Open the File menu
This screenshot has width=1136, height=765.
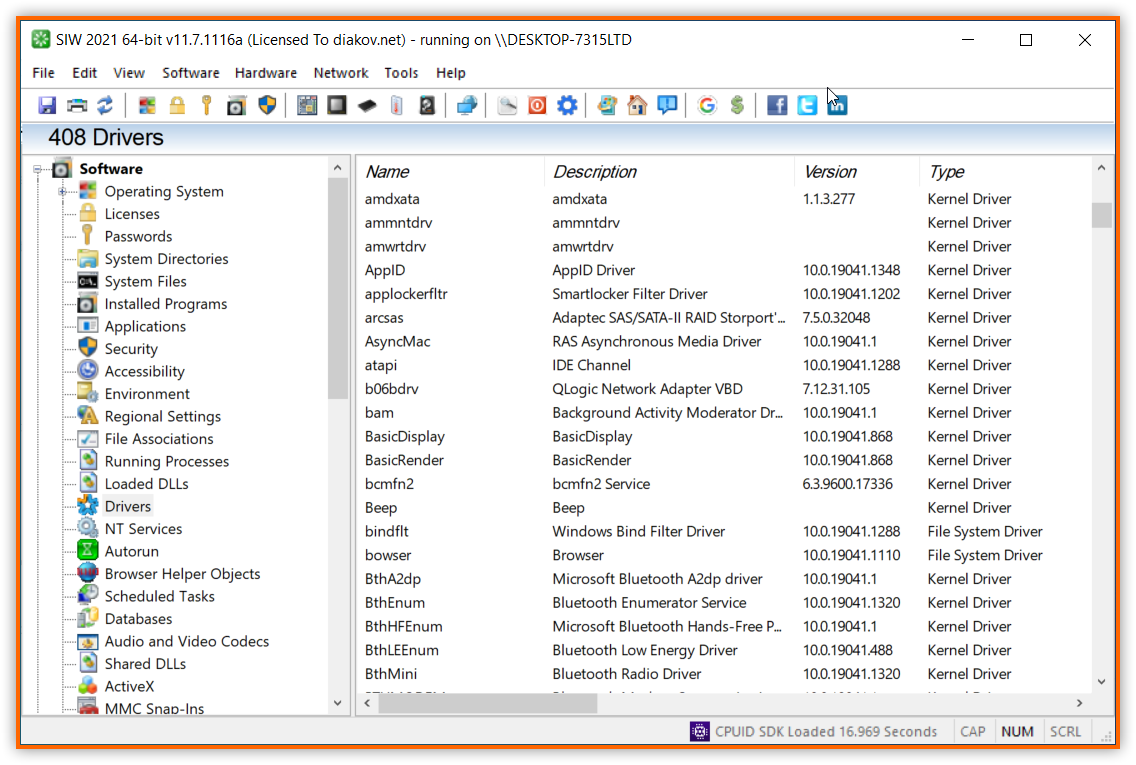43,73
